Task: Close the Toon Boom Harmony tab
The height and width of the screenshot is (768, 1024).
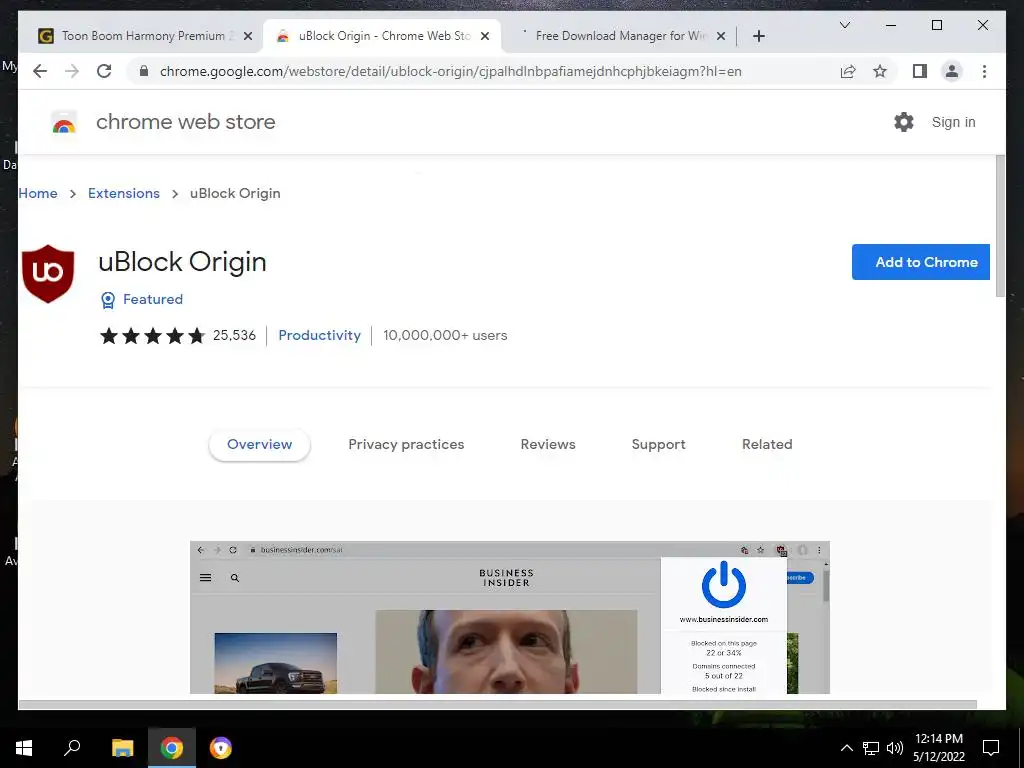Action: tap(248, 36)
